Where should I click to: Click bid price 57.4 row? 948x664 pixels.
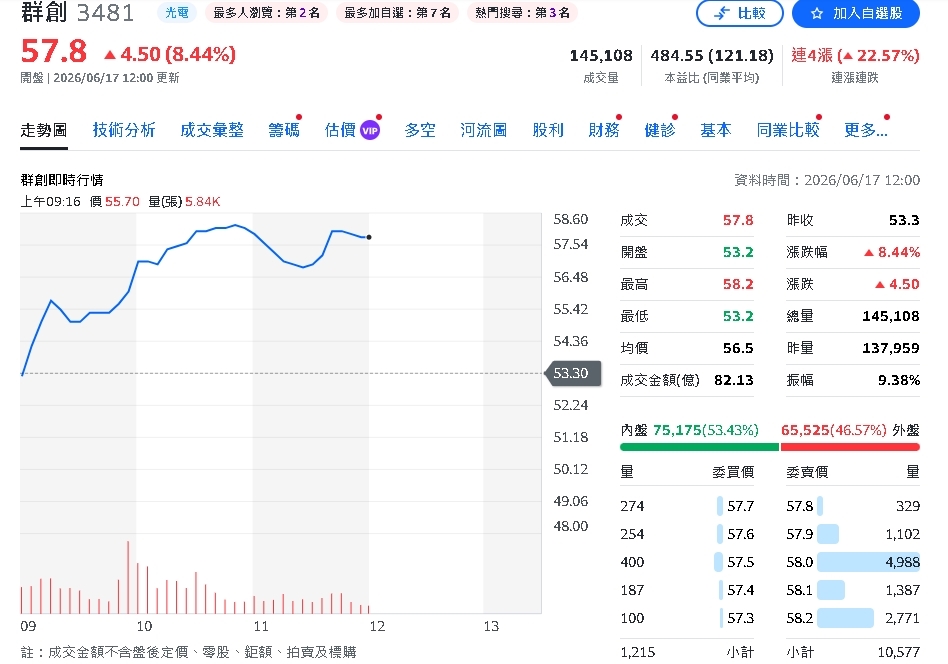tap(687, 590)
